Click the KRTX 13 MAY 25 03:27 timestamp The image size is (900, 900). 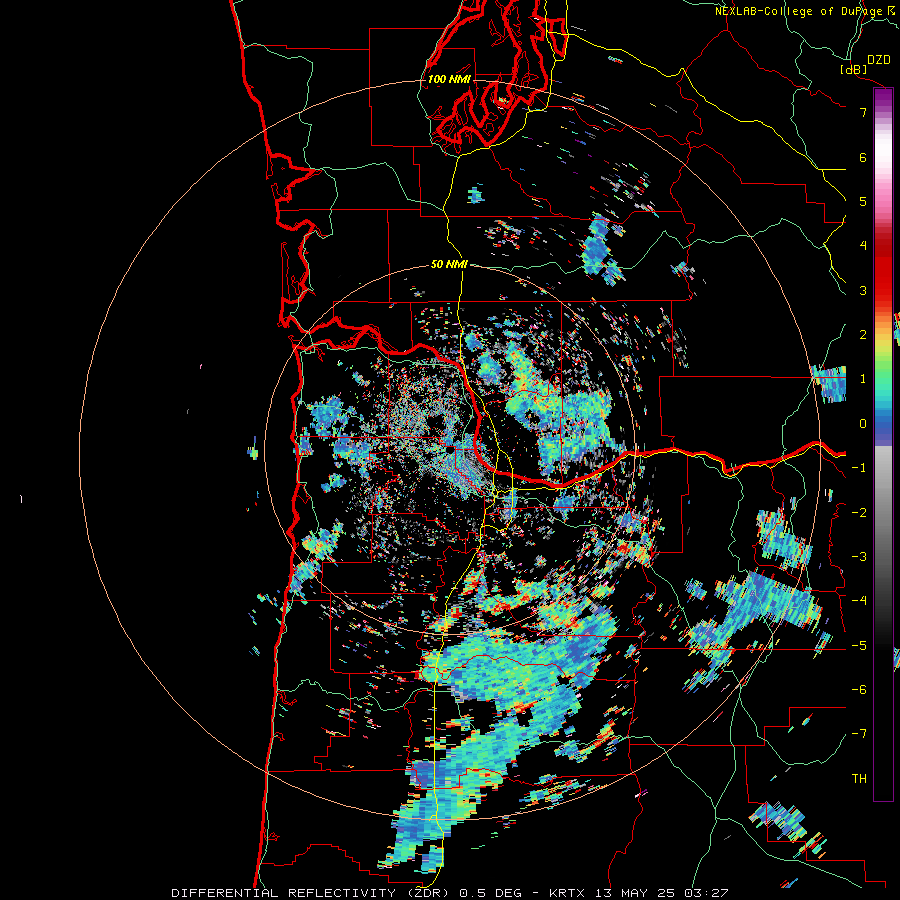point(638,893)
